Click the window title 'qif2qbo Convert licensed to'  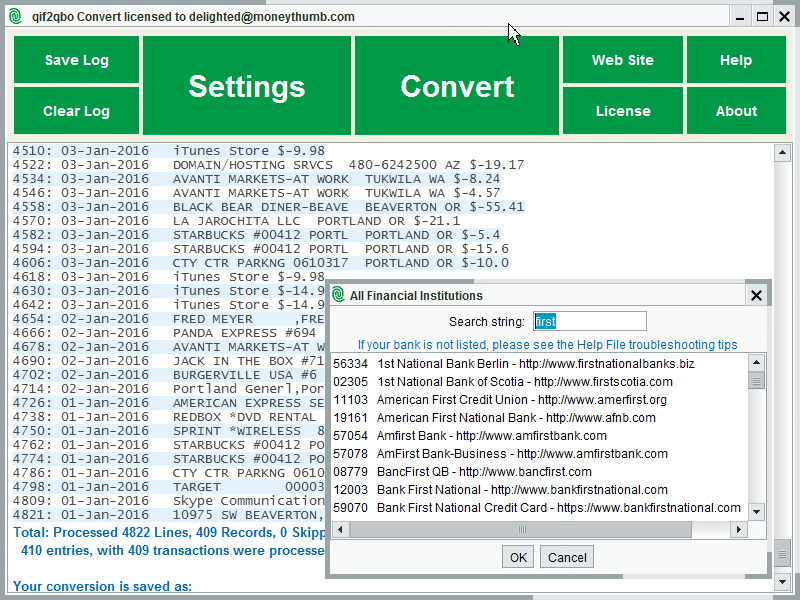(x=193, y=17)
